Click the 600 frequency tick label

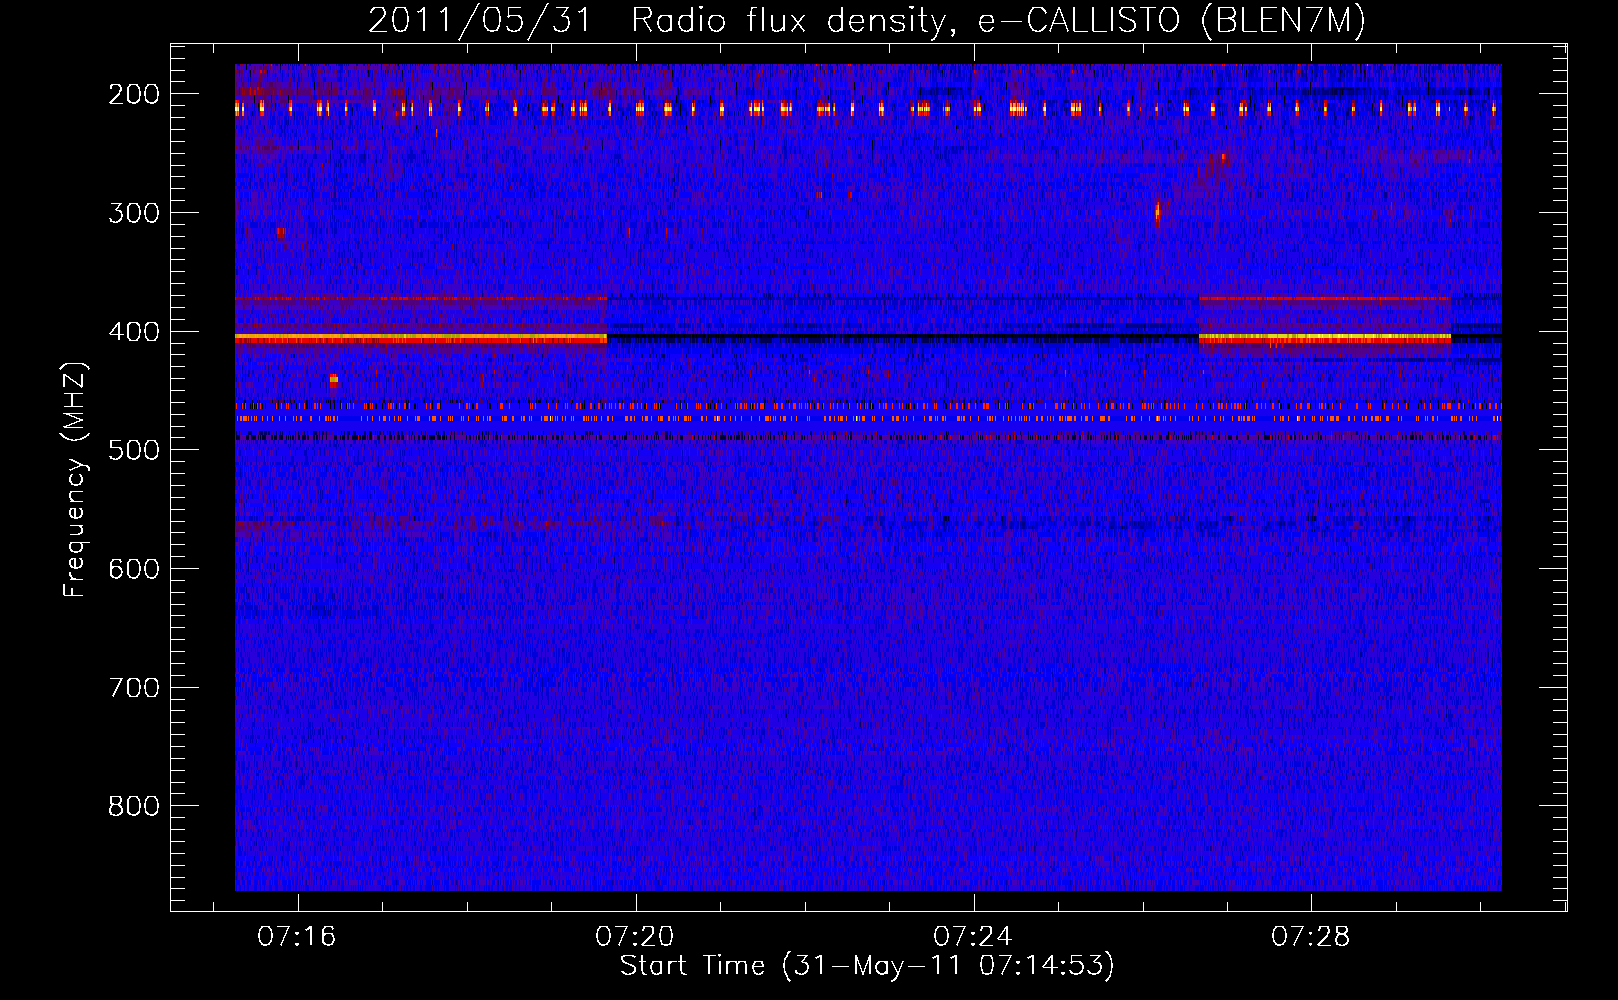point(134,569)
